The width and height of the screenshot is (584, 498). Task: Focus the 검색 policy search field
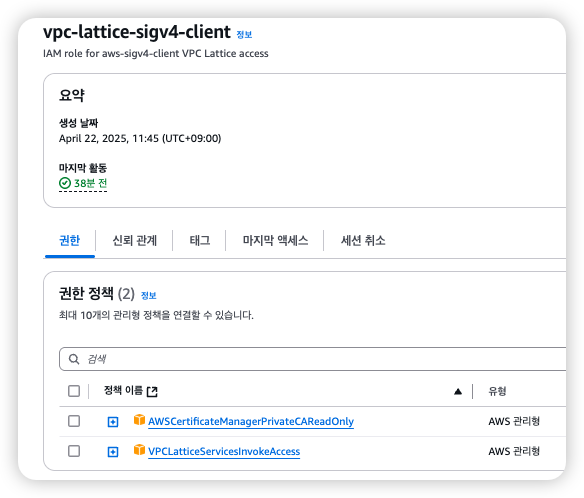312,359
